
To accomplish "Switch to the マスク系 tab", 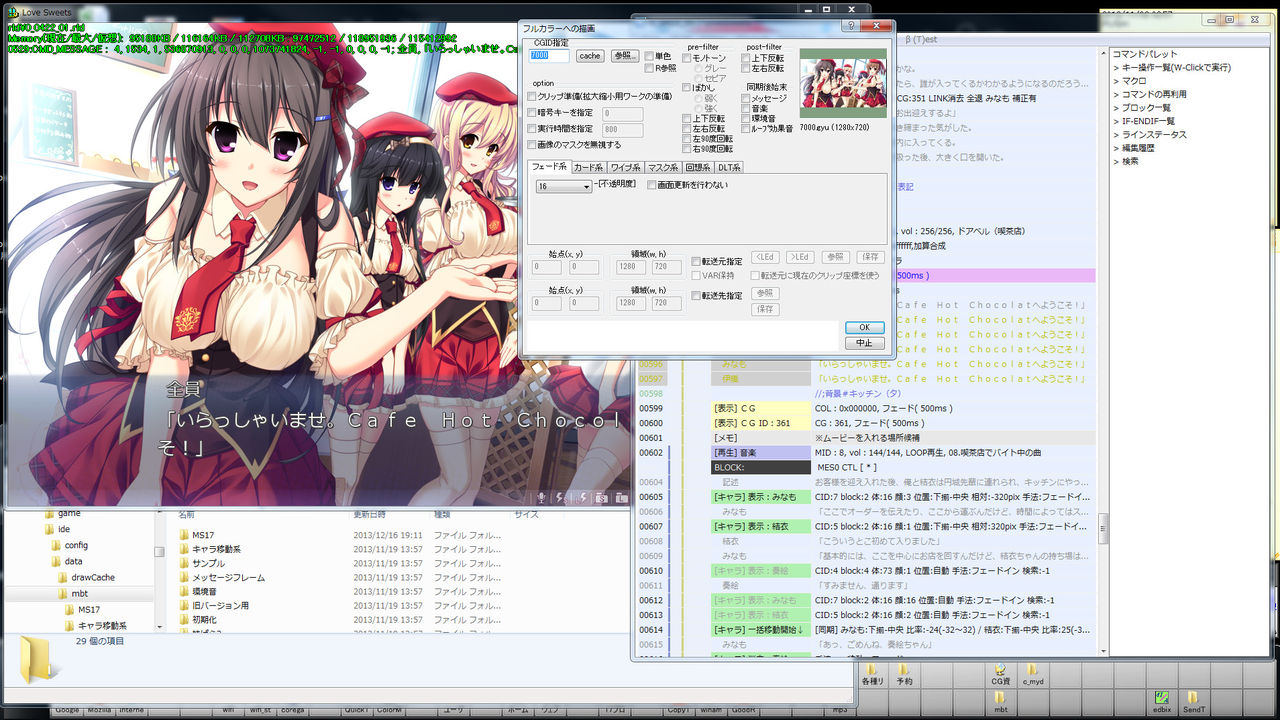I will (x=663, y=167).
